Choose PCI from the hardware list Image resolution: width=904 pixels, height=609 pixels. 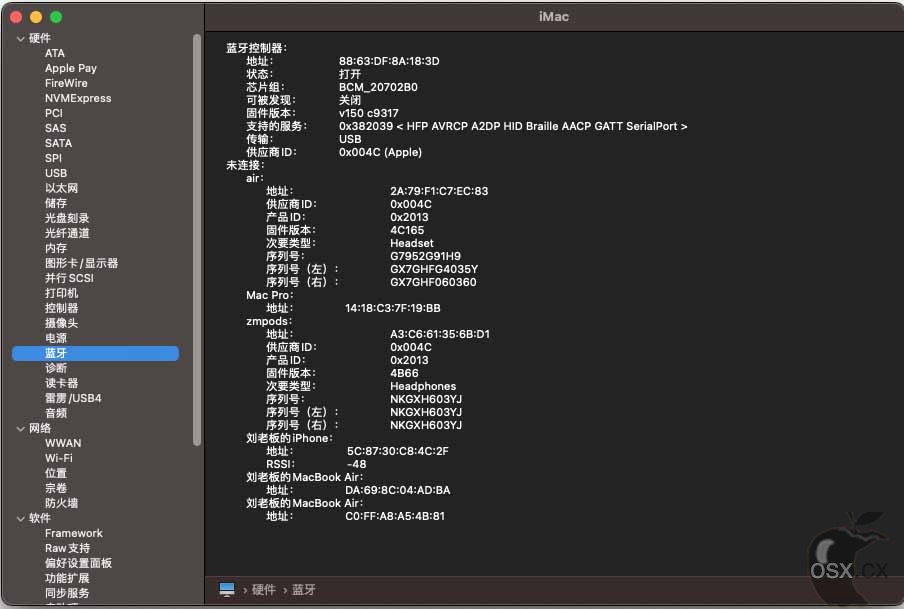tap(54, 113)
